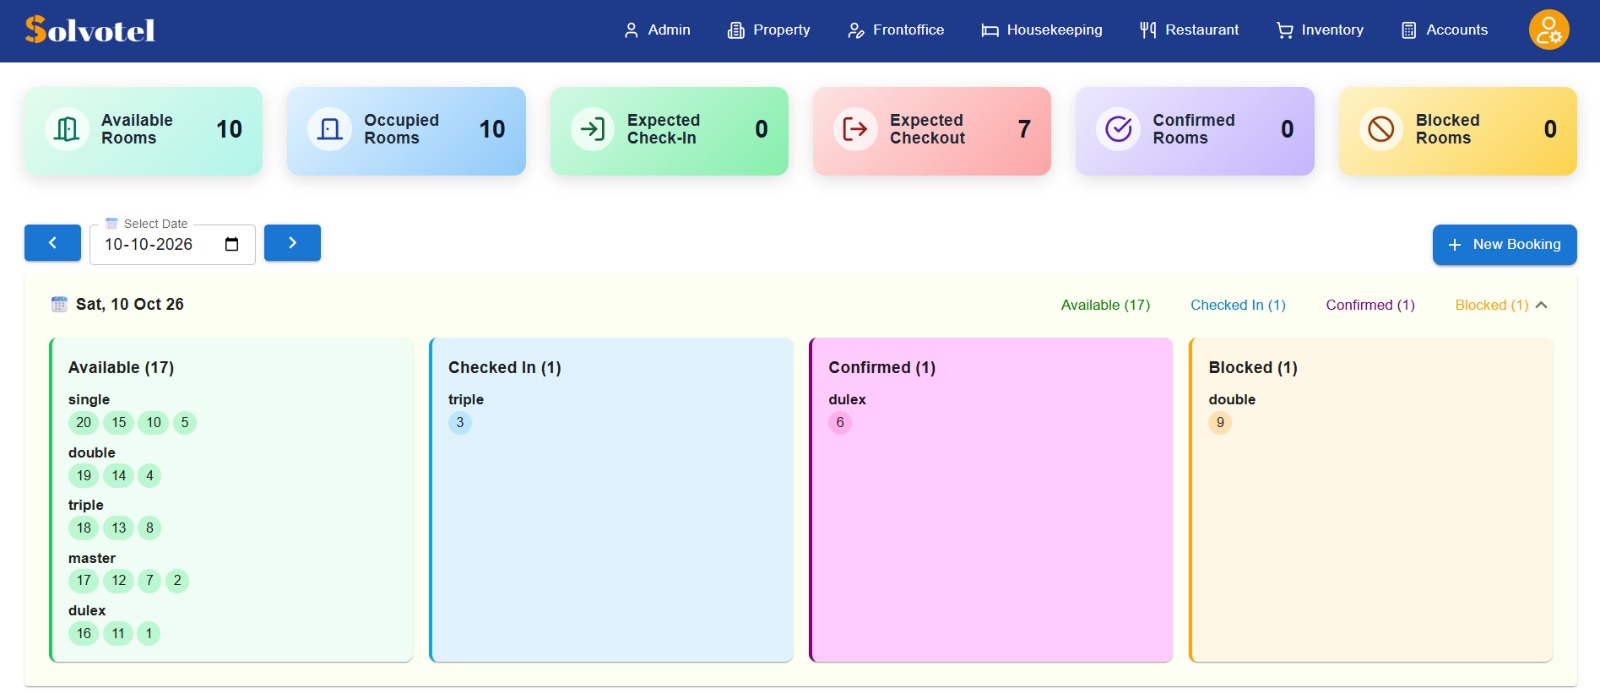
Task: Select available triple room 18
Action: click(84, 528)
